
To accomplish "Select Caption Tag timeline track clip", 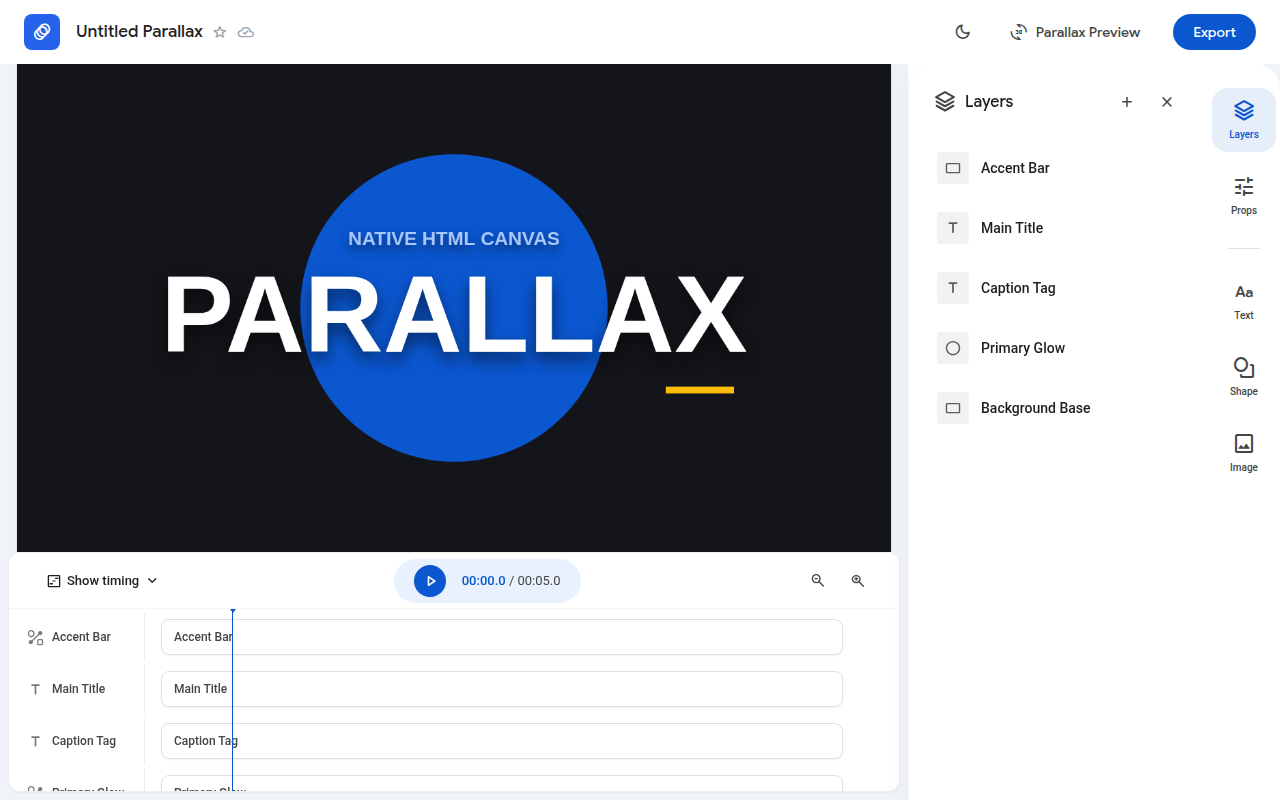I will (x=502, y=741).
